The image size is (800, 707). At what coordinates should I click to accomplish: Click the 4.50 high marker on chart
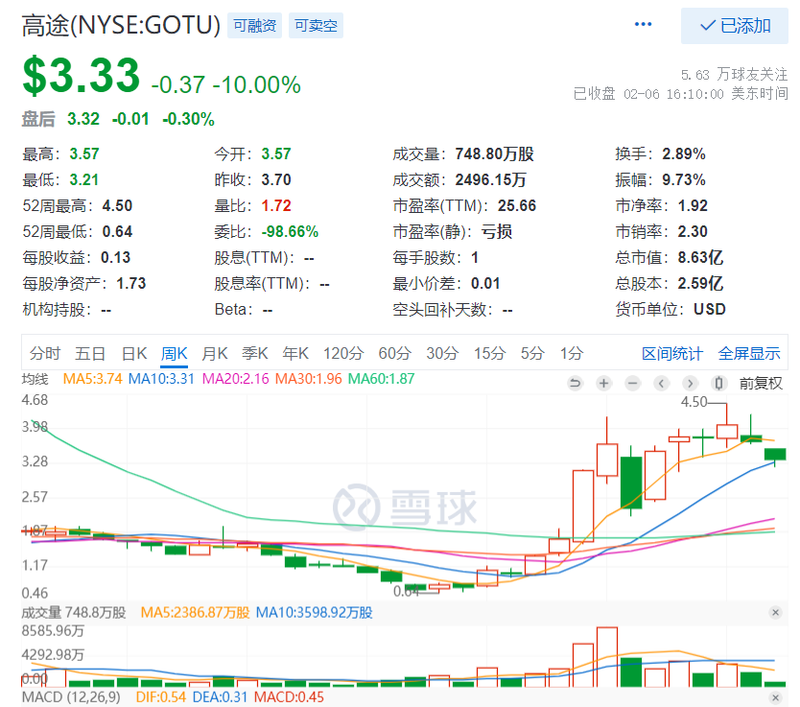[694, 402]
